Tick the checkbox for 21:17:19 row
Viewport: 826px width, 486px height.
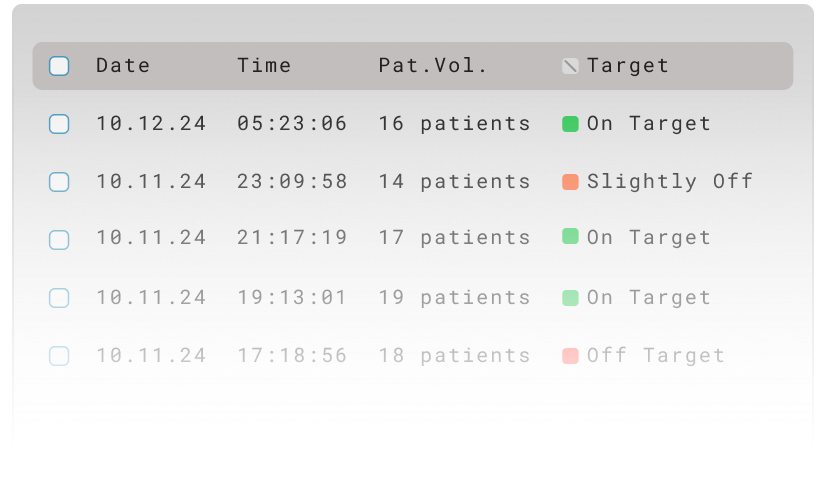click(x=59, y=240)
